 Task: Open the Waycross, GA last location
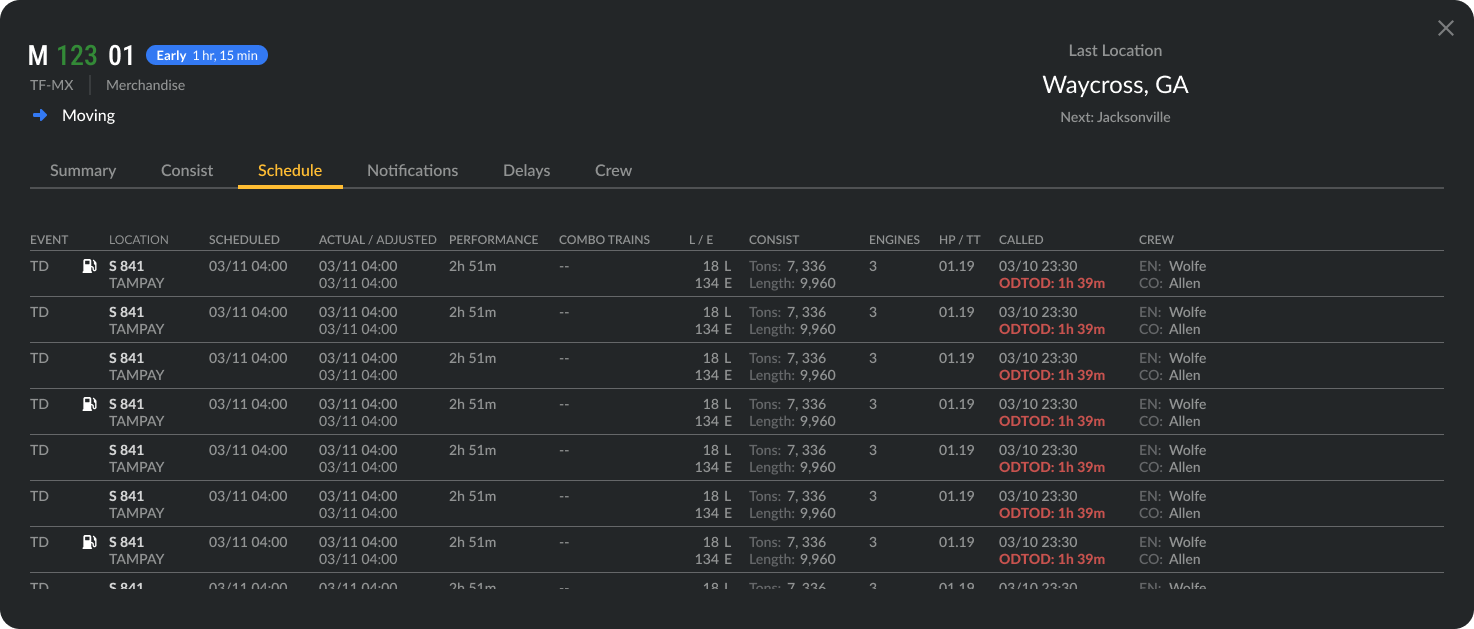pos(1115,84)
